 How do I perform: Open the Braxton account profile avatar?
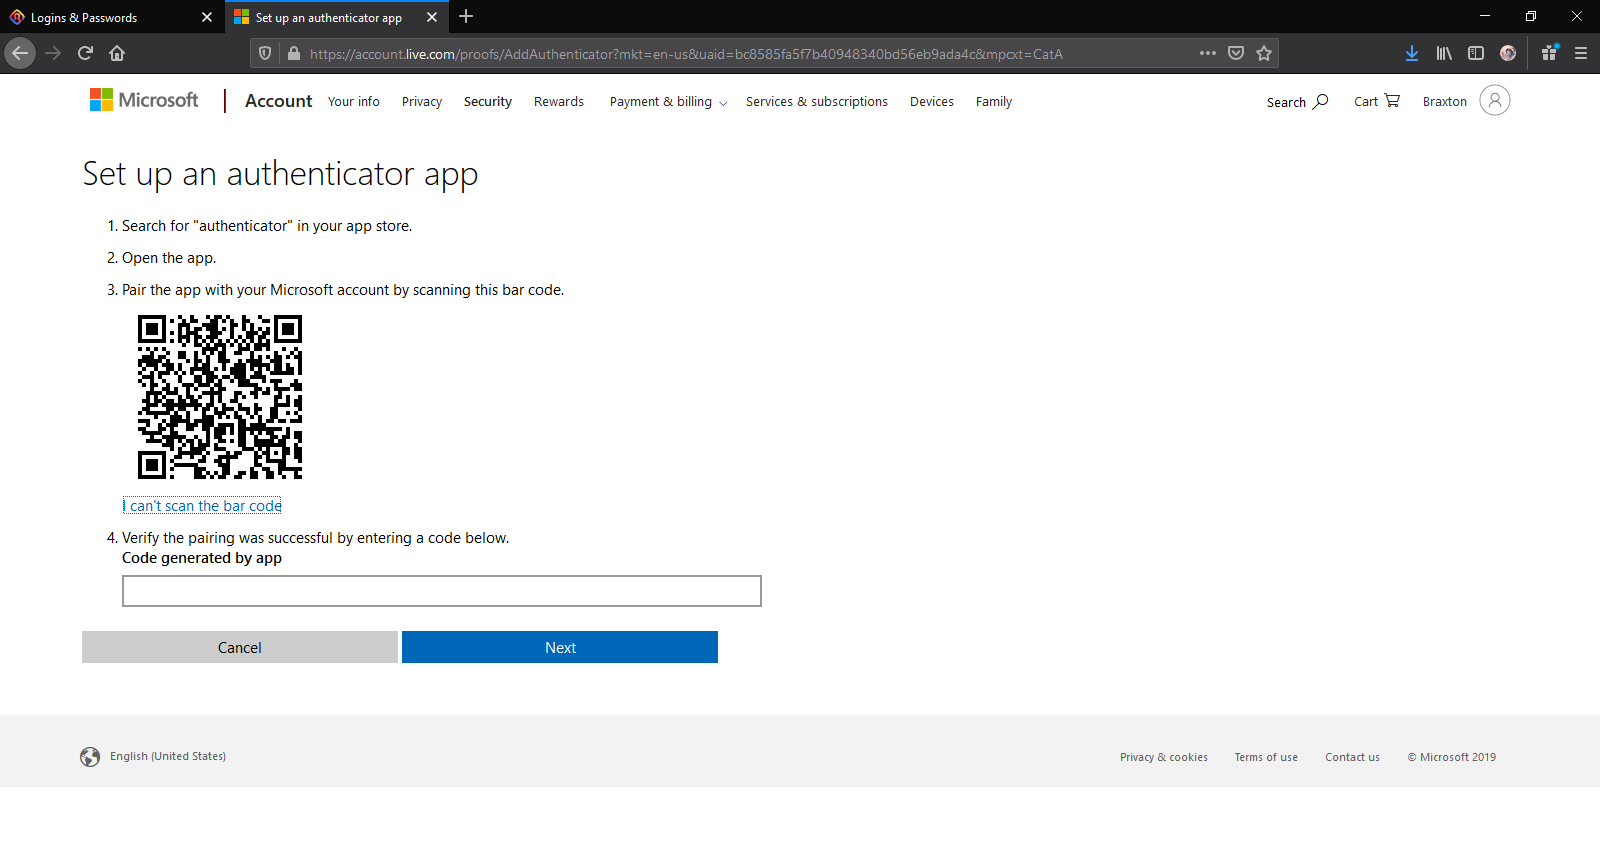[1495, 100]
